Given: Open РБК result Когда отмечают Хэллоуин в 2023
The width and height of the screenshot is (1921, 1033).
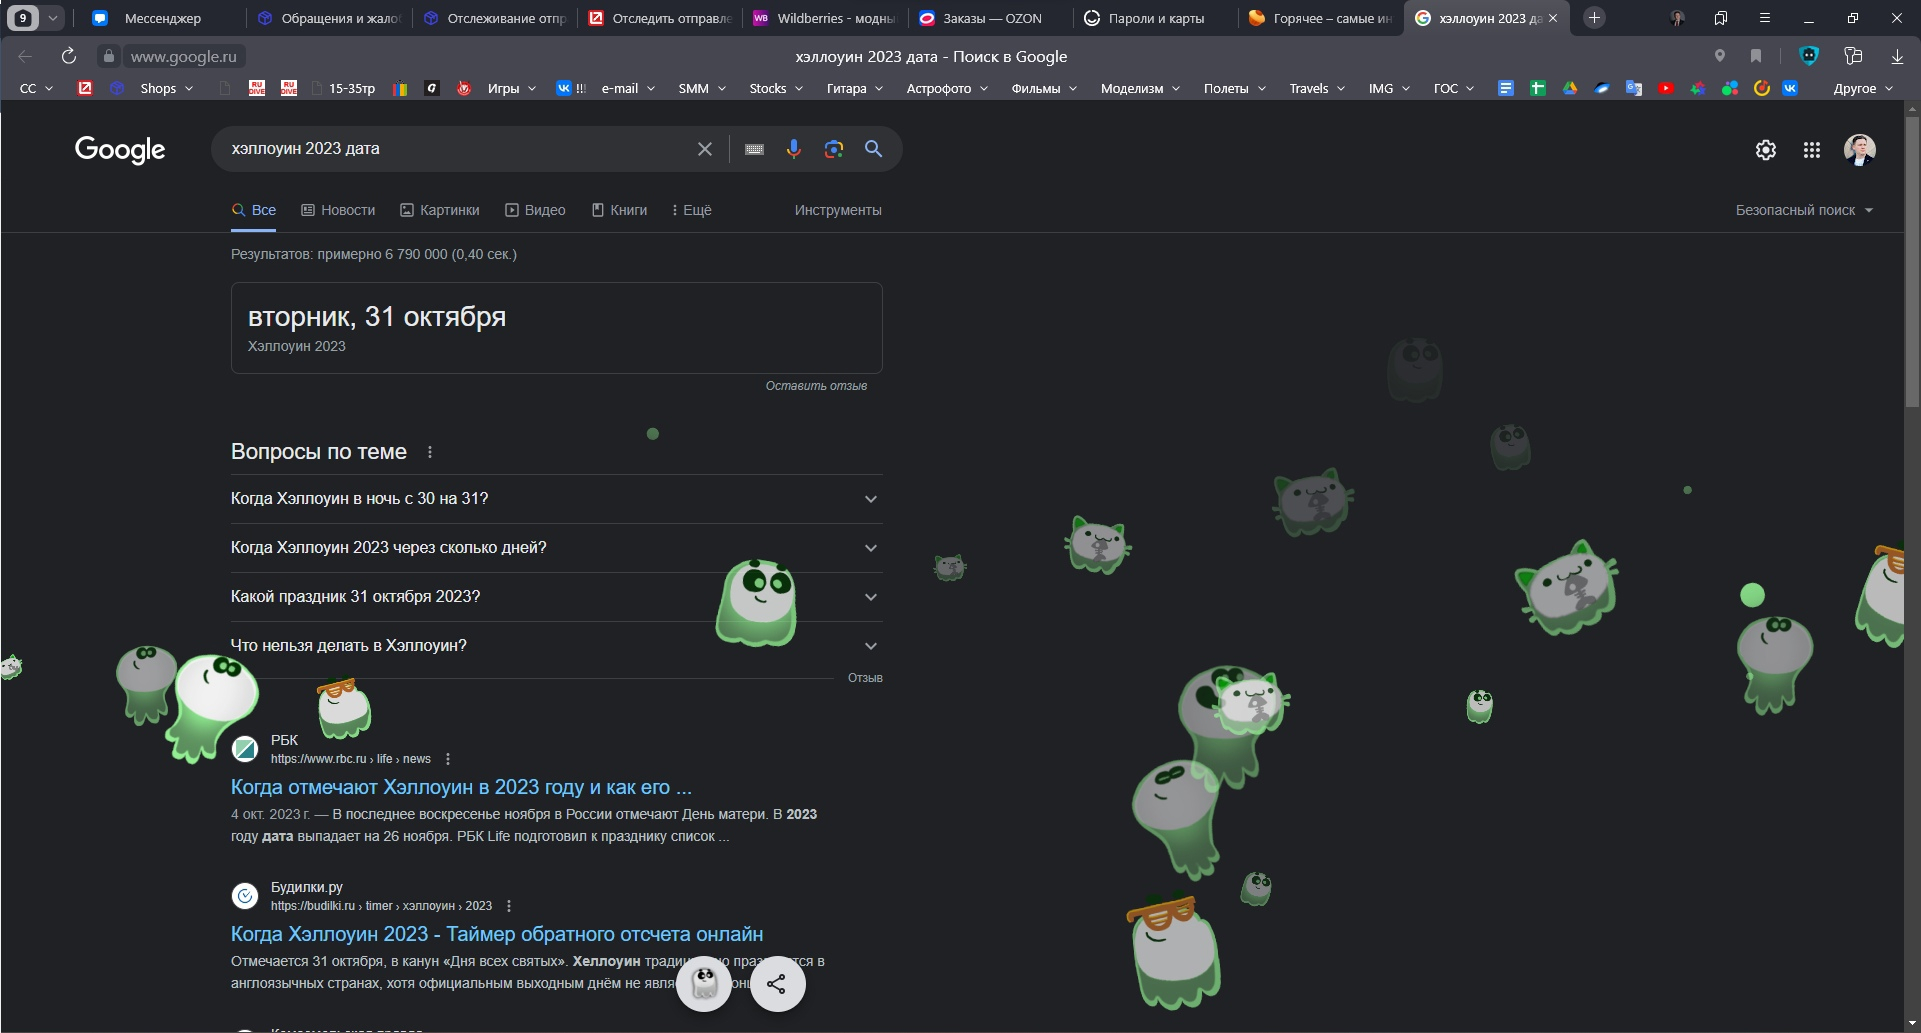Looking at the screenshot, I should (x=461, y=787).
